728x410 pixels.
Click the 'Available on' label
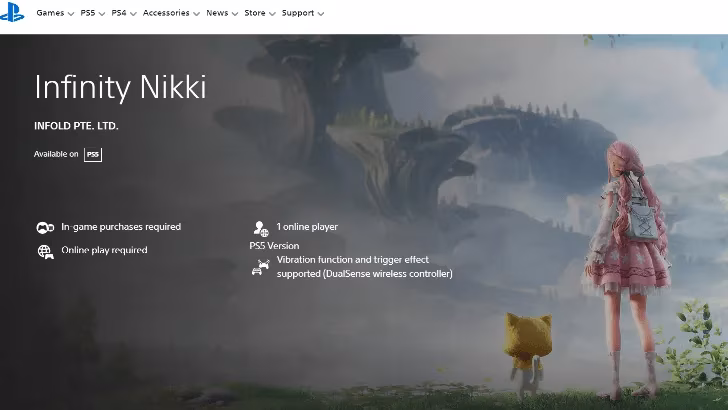coord(56,154)
